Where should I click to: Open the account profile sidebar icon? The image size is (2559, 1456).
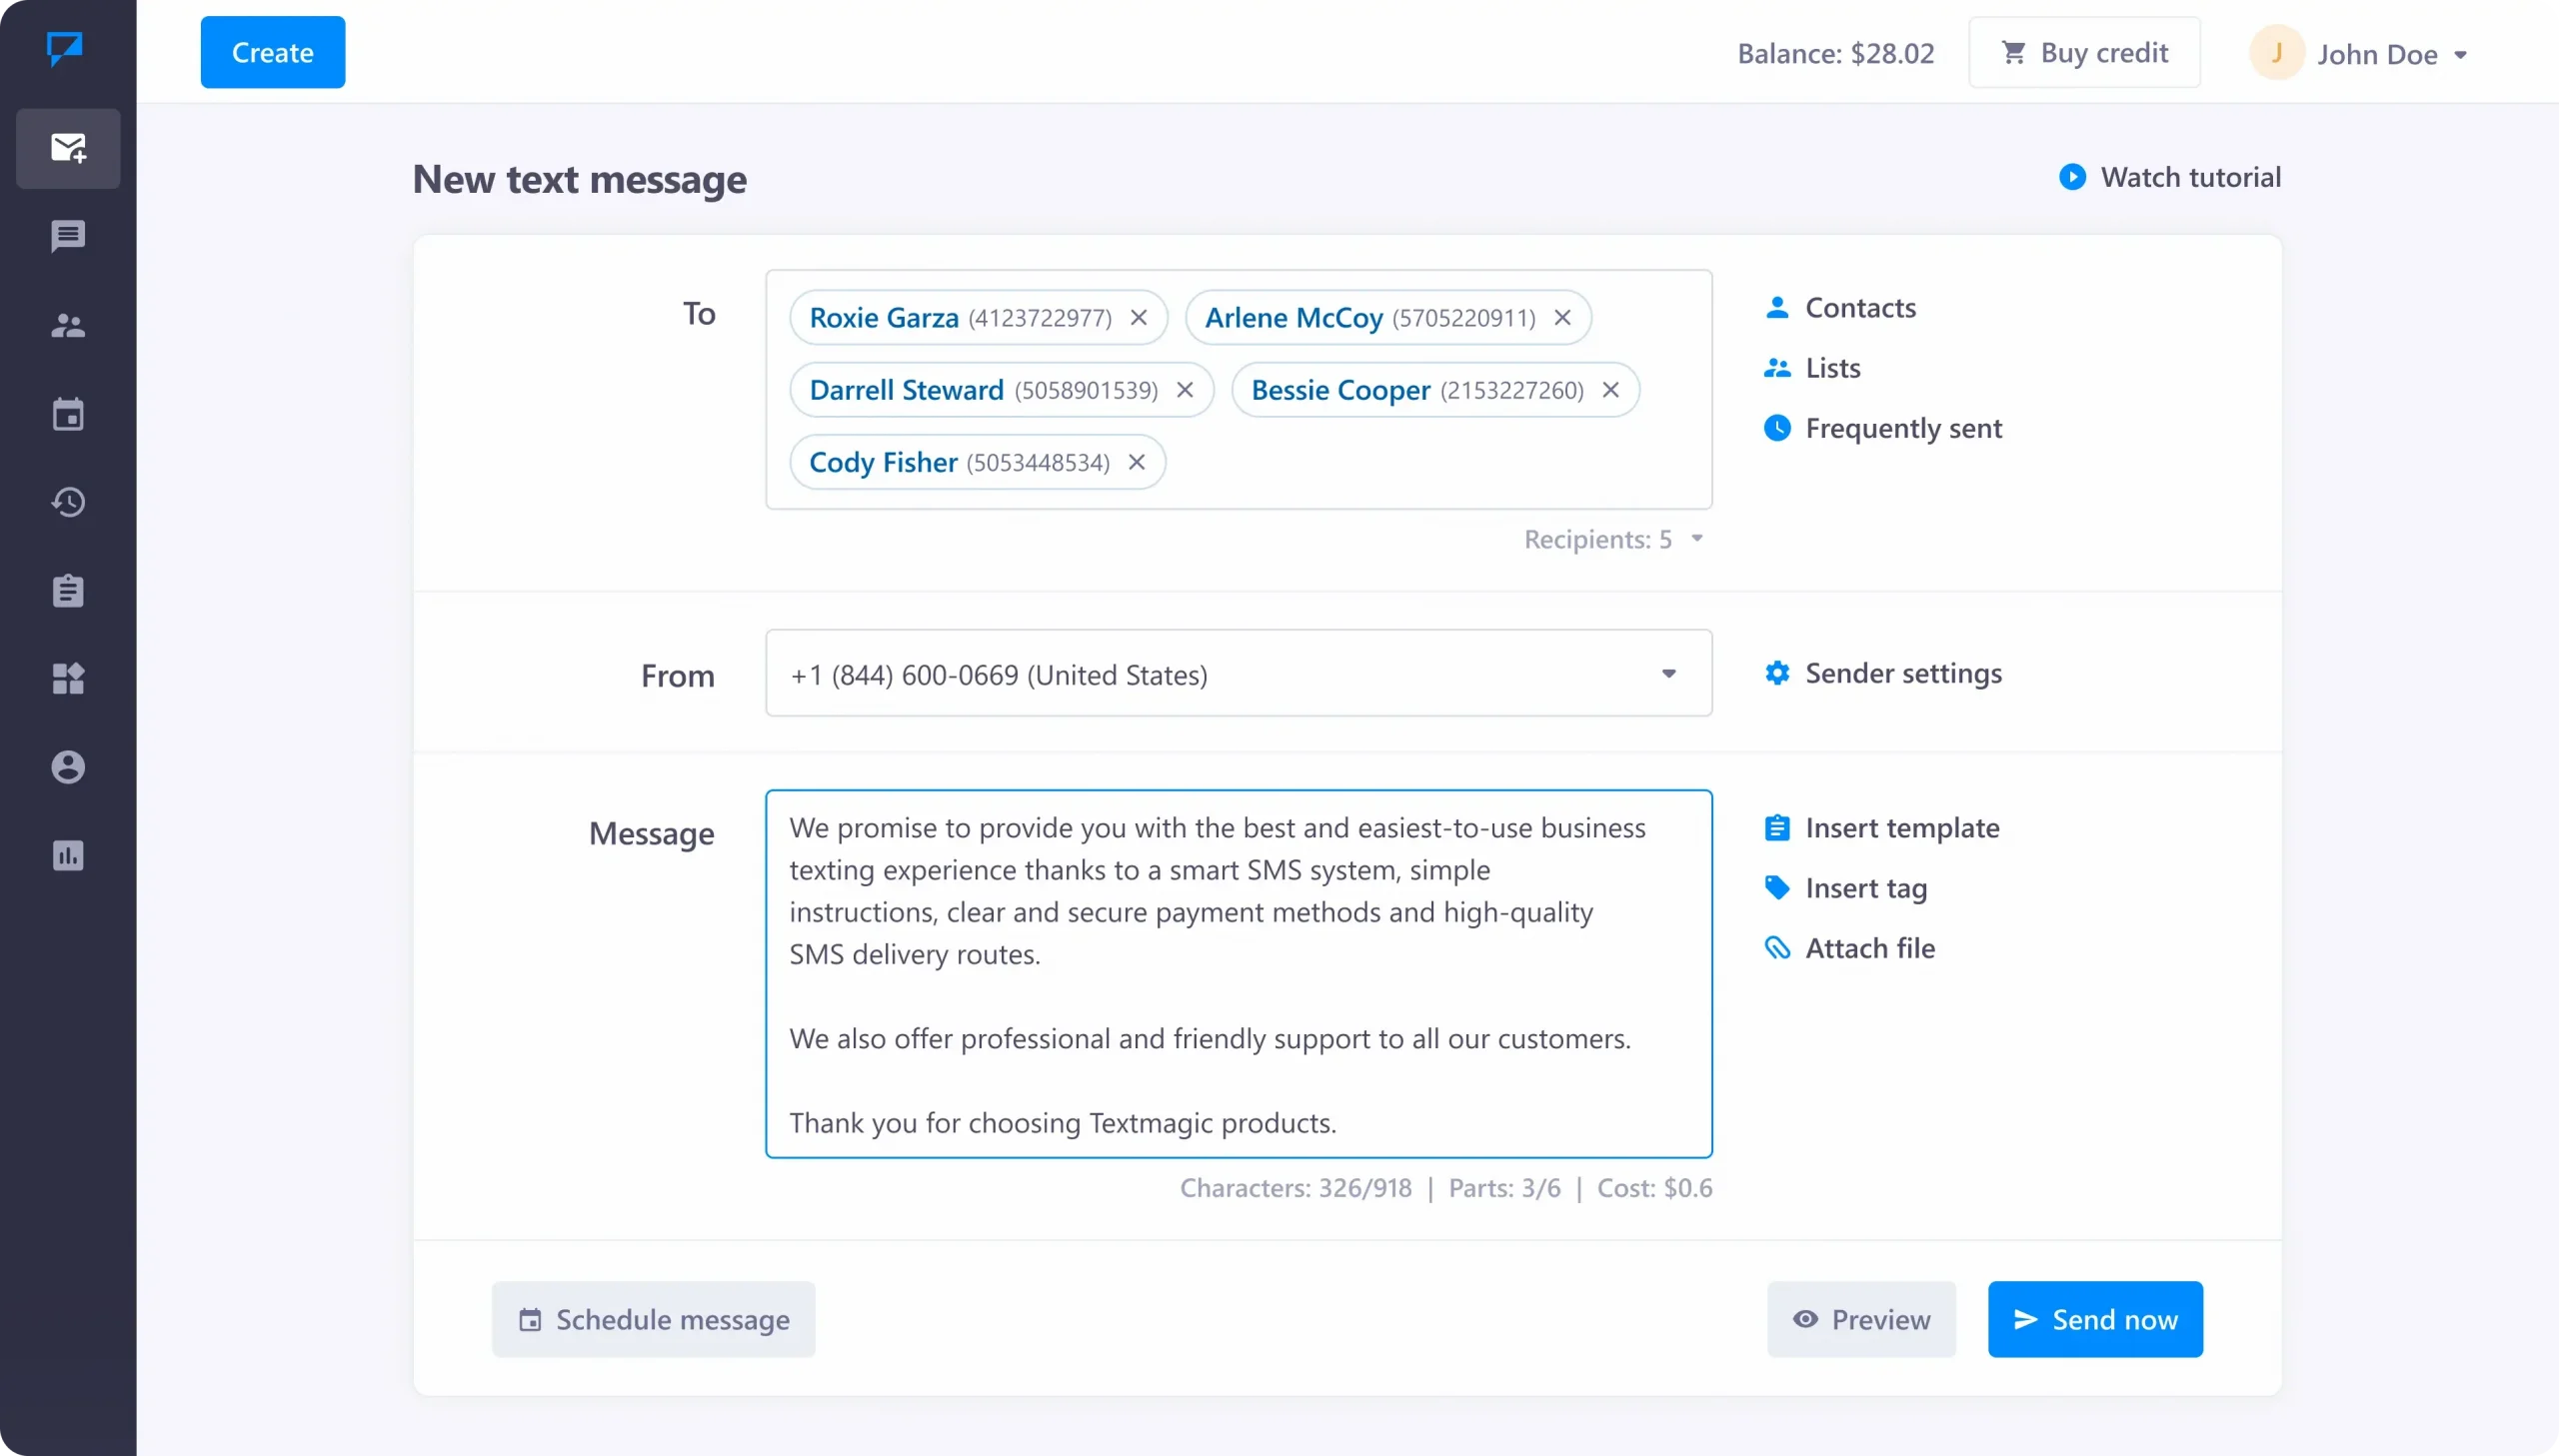point(68,767)
